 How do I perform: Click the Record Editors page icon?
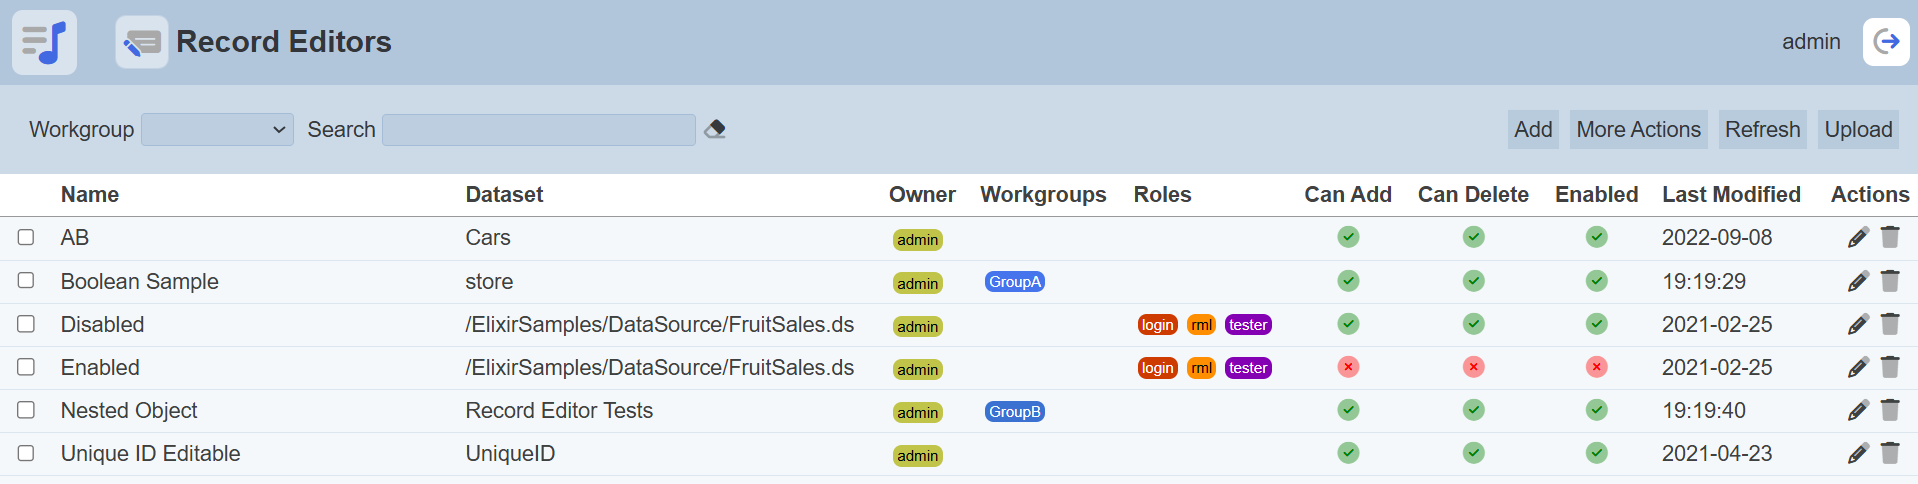[141, 42]
